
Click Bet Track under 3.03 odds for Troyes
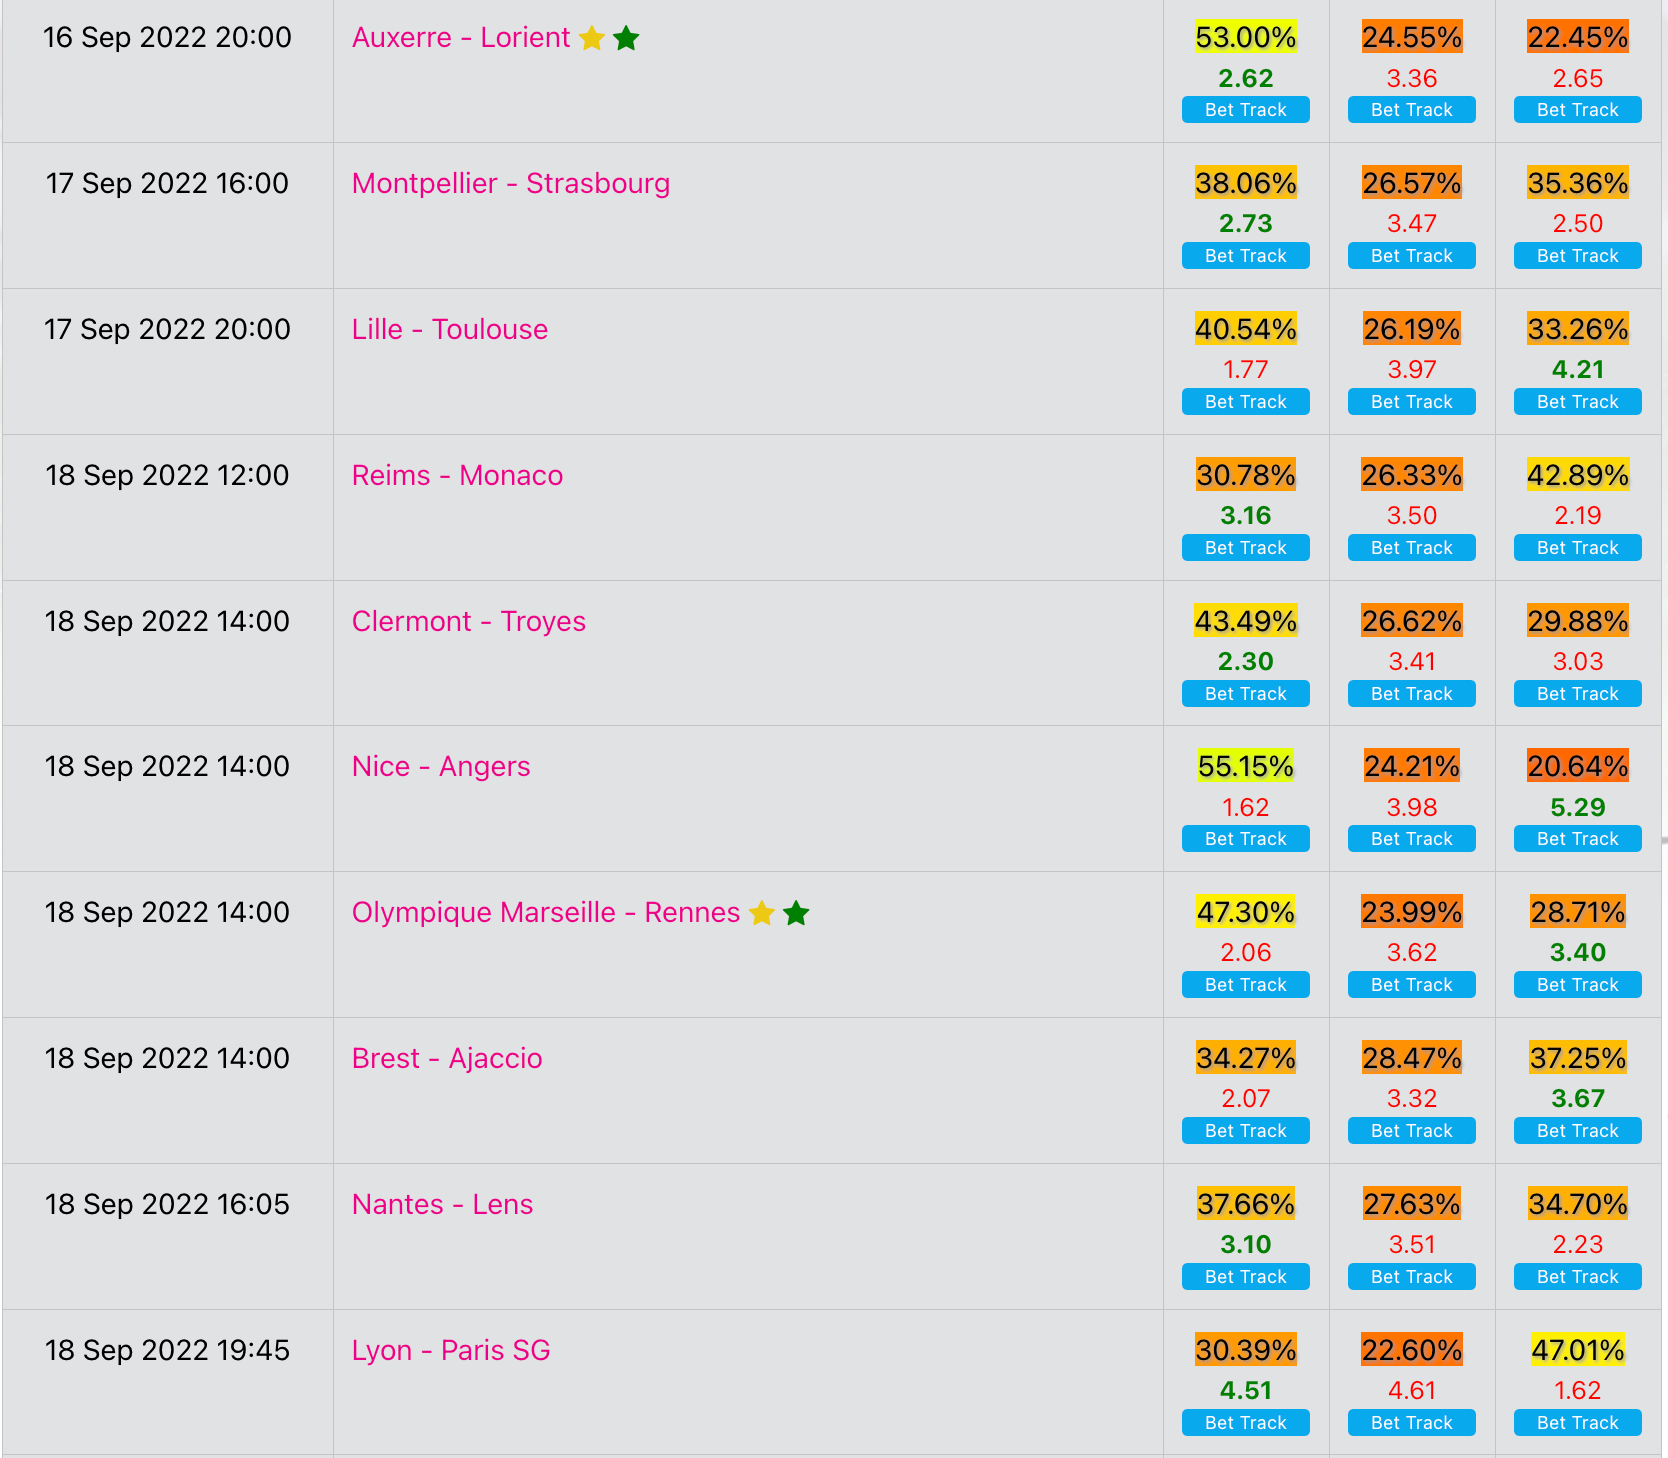click(x=1578, y=694)
